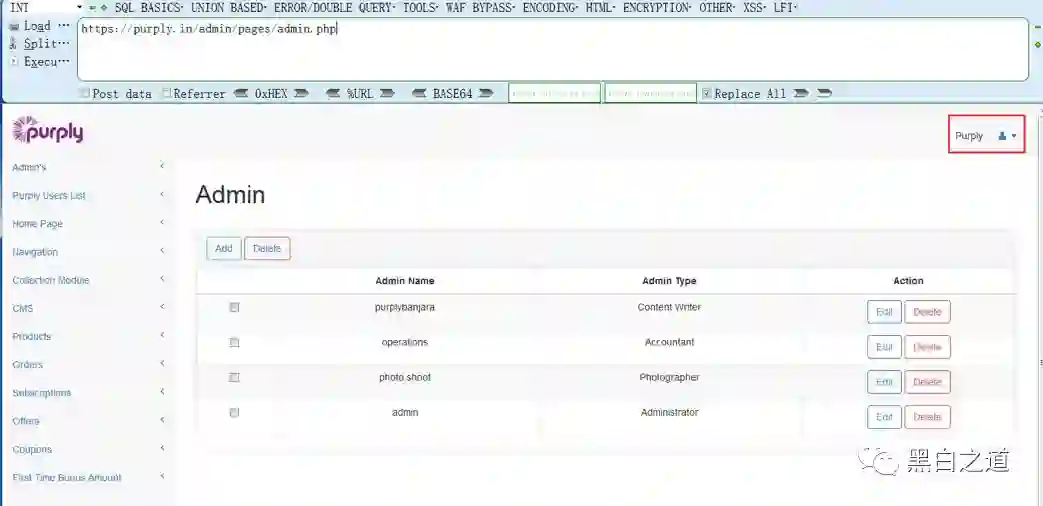
Task: Click the Purply logo
Action: pyautogui.click(x=48, y=130)
